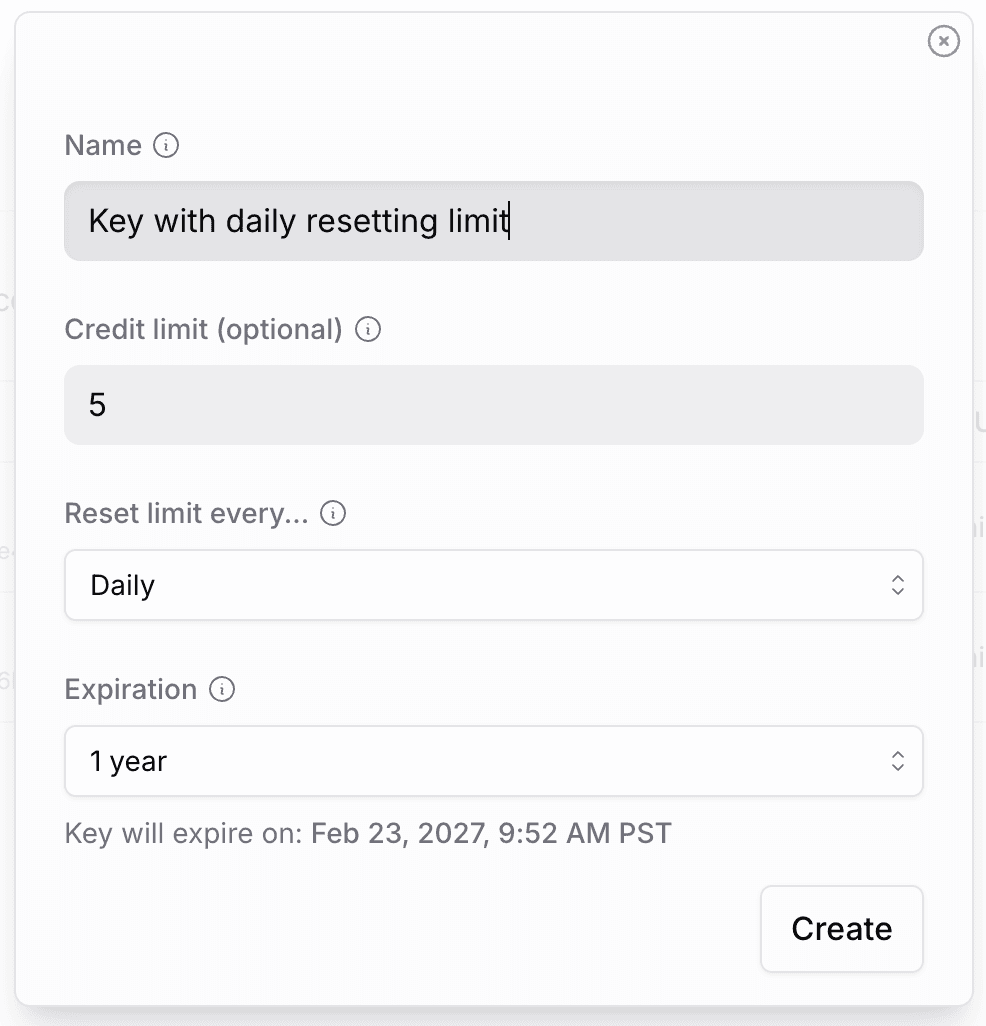Screen dimensions: 986x1026
Task: Open the Reset limit frequency dropdown
Action: point(494,585)
